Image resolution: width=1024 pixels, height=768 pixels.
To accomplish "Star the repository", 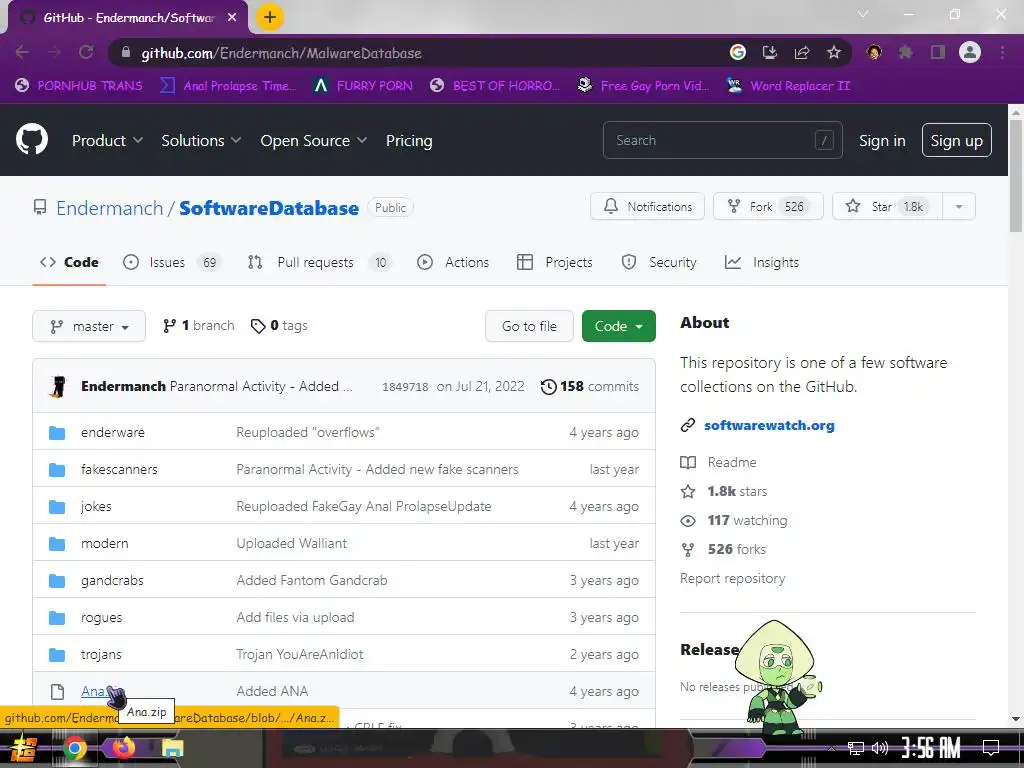I will (888, 206).
